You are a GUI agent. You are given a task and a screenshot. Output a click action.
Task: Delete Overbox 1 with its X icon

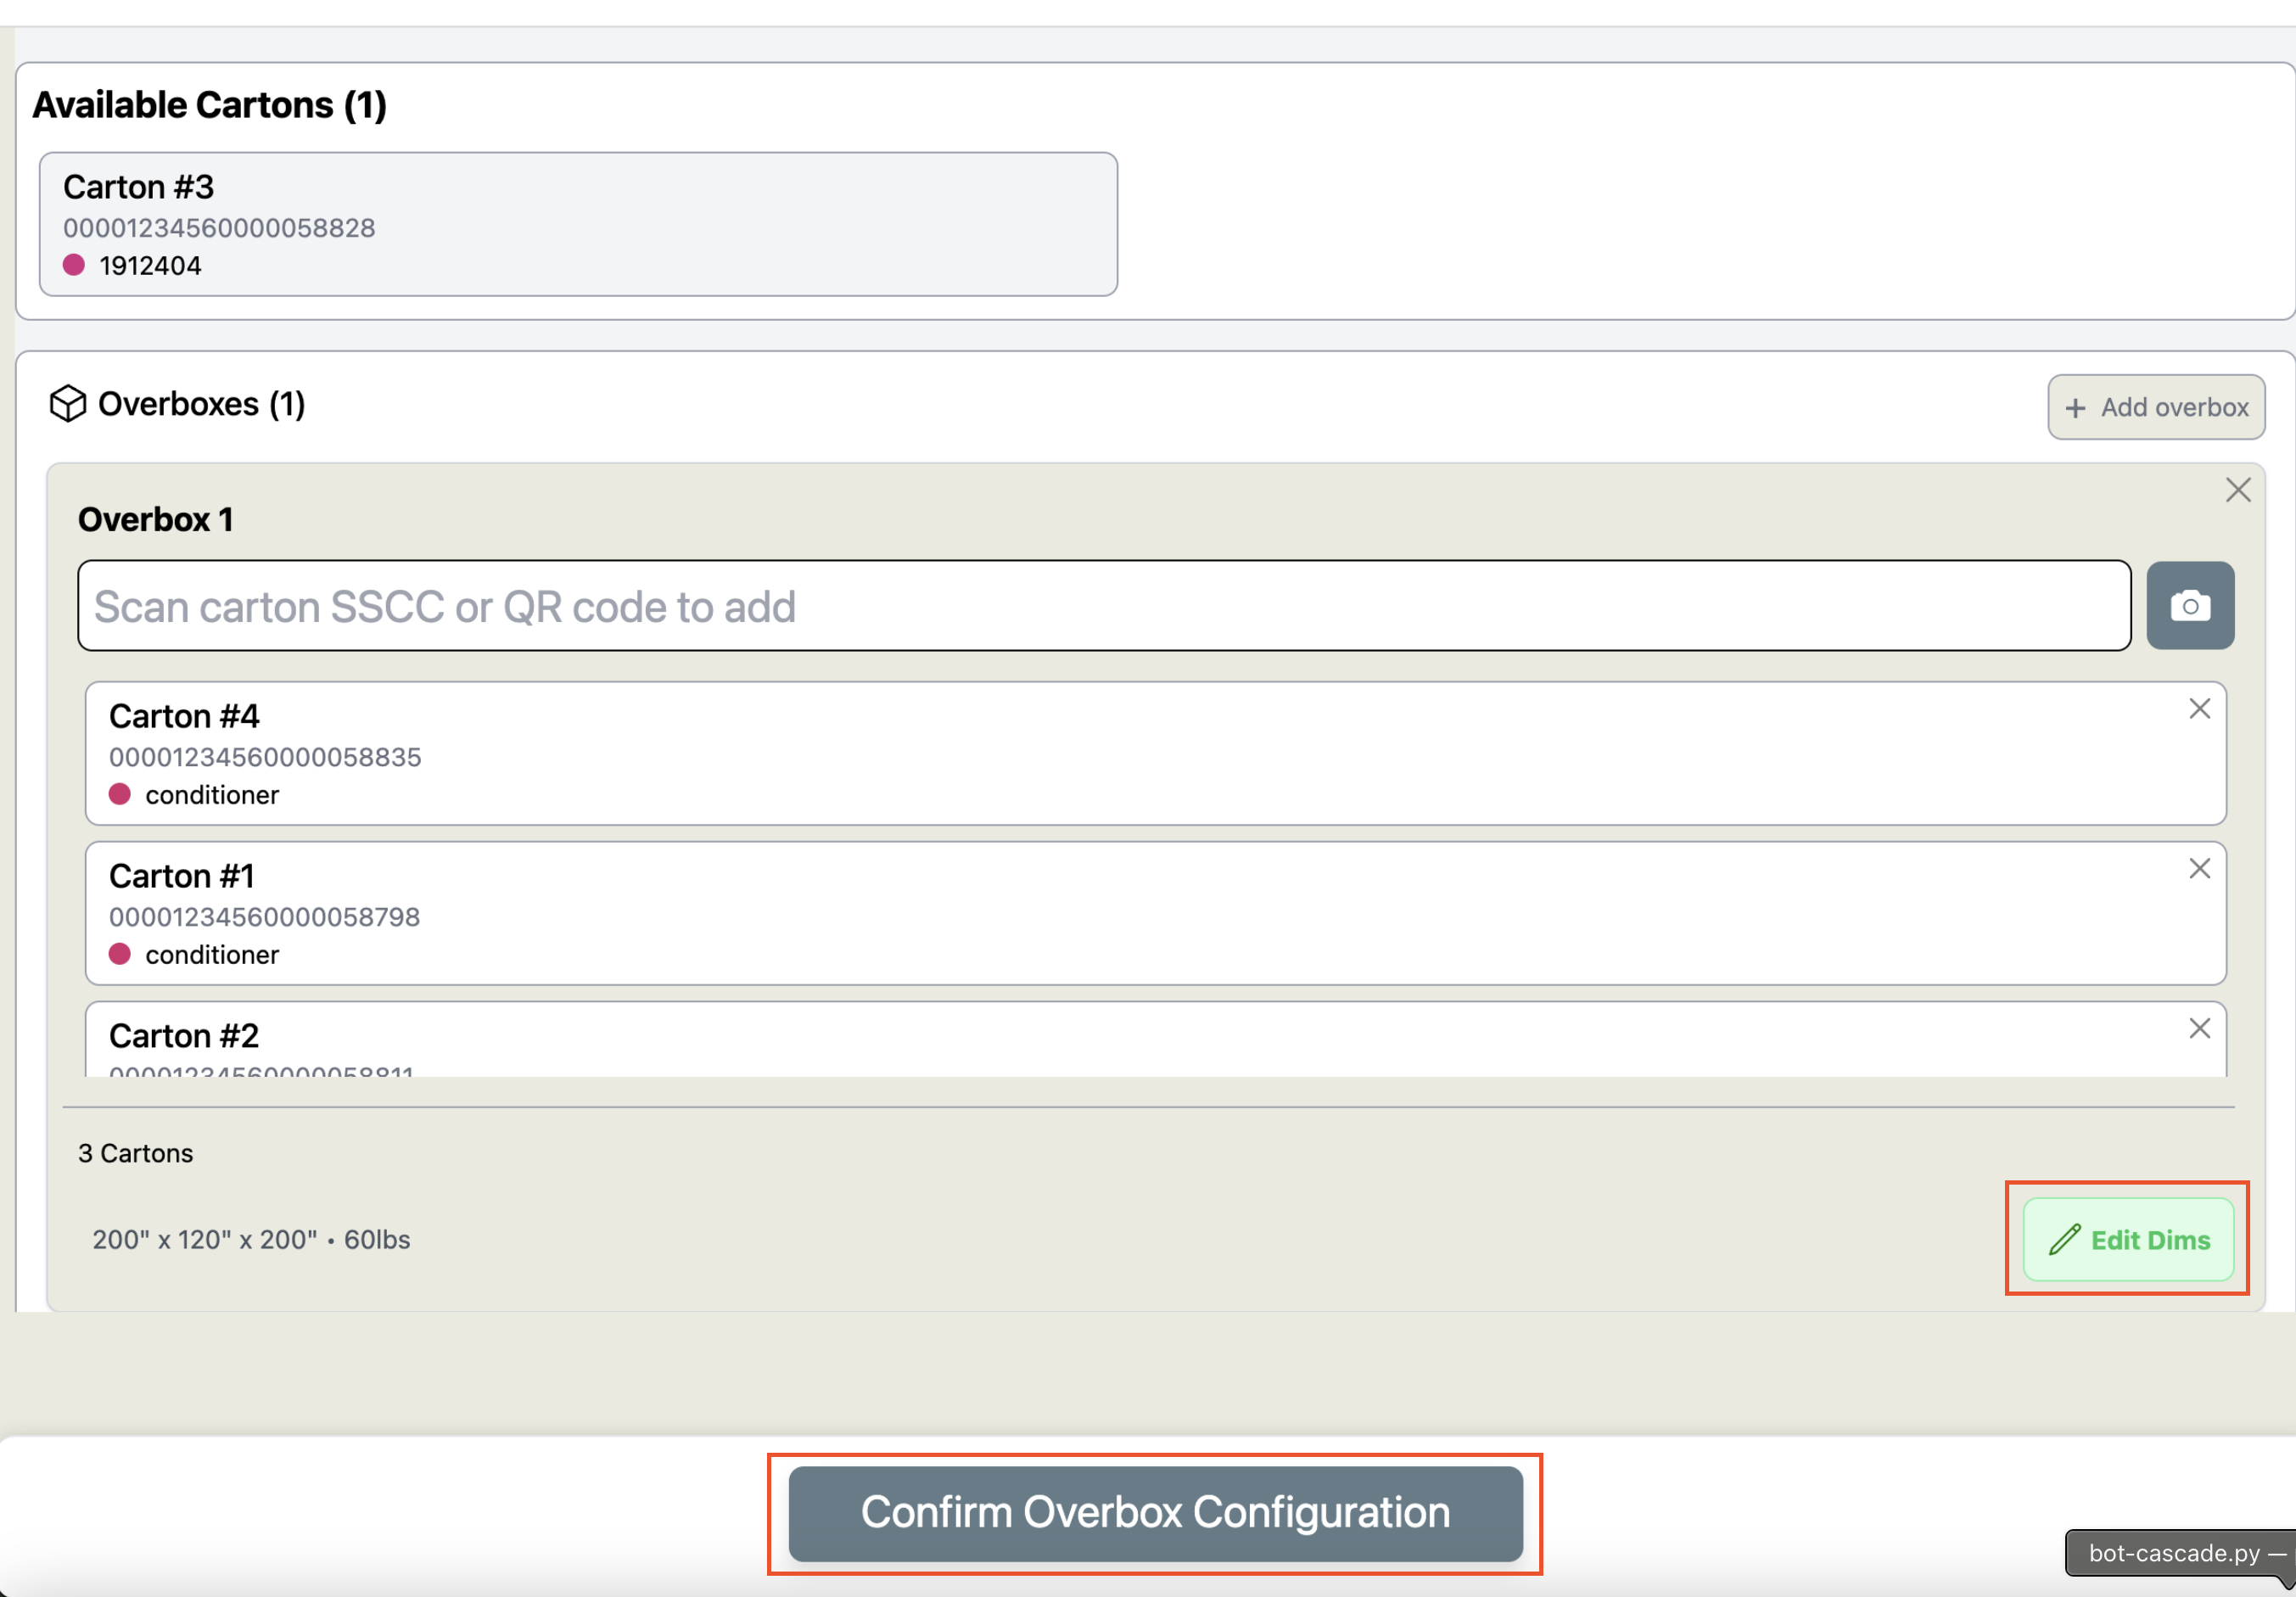[x=2238, y=490]
